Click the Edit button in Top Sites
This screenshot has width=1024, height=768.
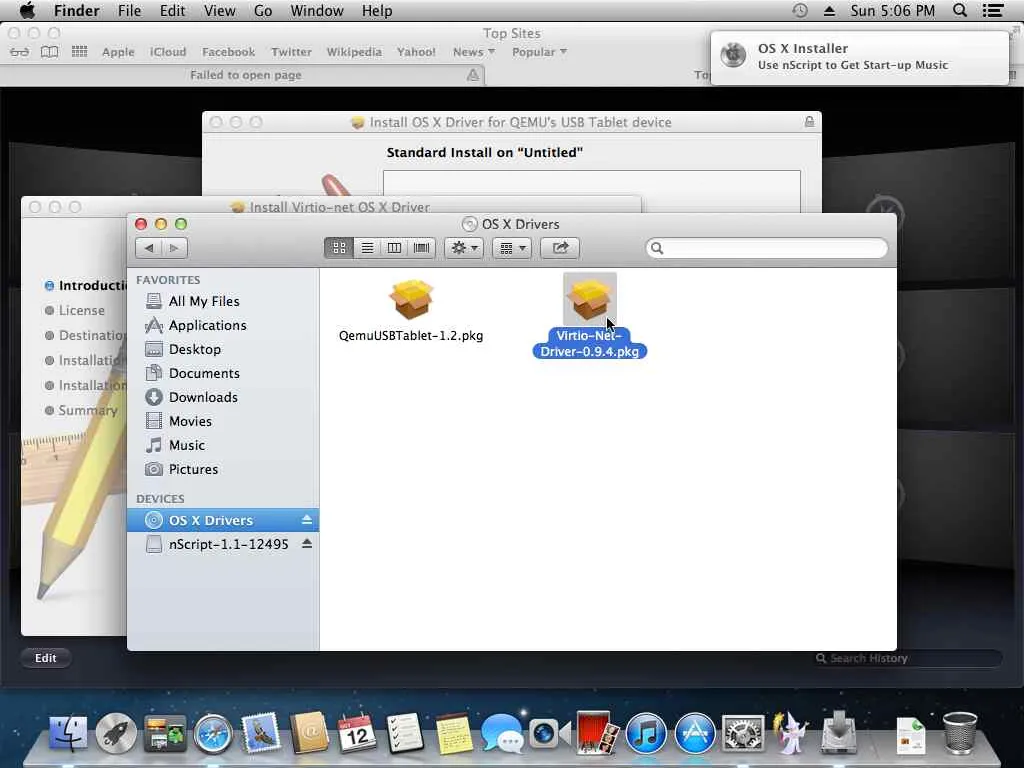46,658
